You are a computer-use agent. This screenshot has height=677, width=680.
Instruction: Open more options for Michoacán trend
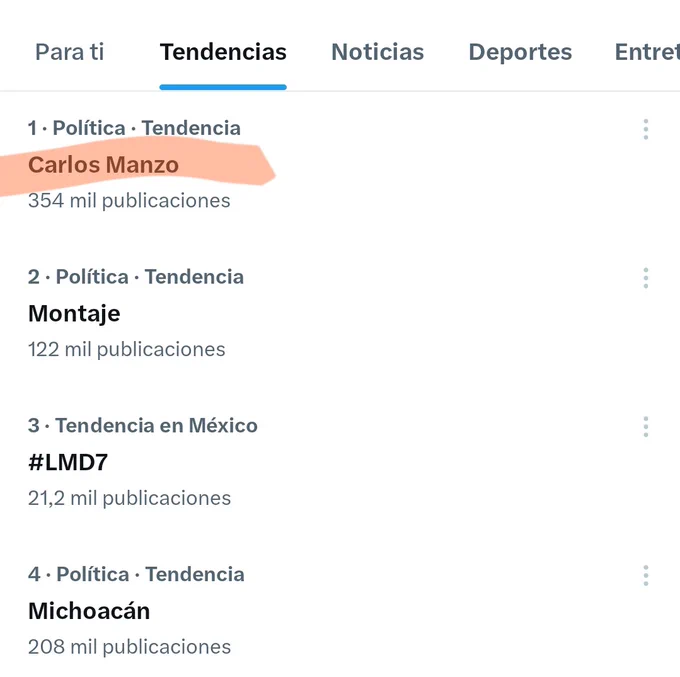tap(646, 576)
